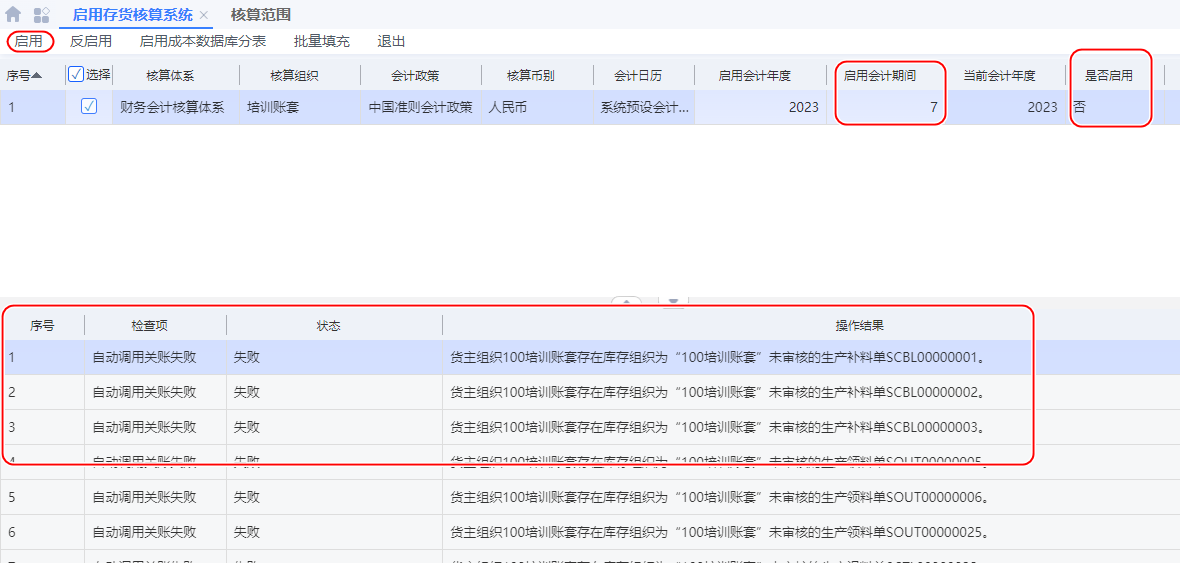Select result row for SCBL00000001
Viewport: 1180px width, 563px height.
[x=716, y=357]
